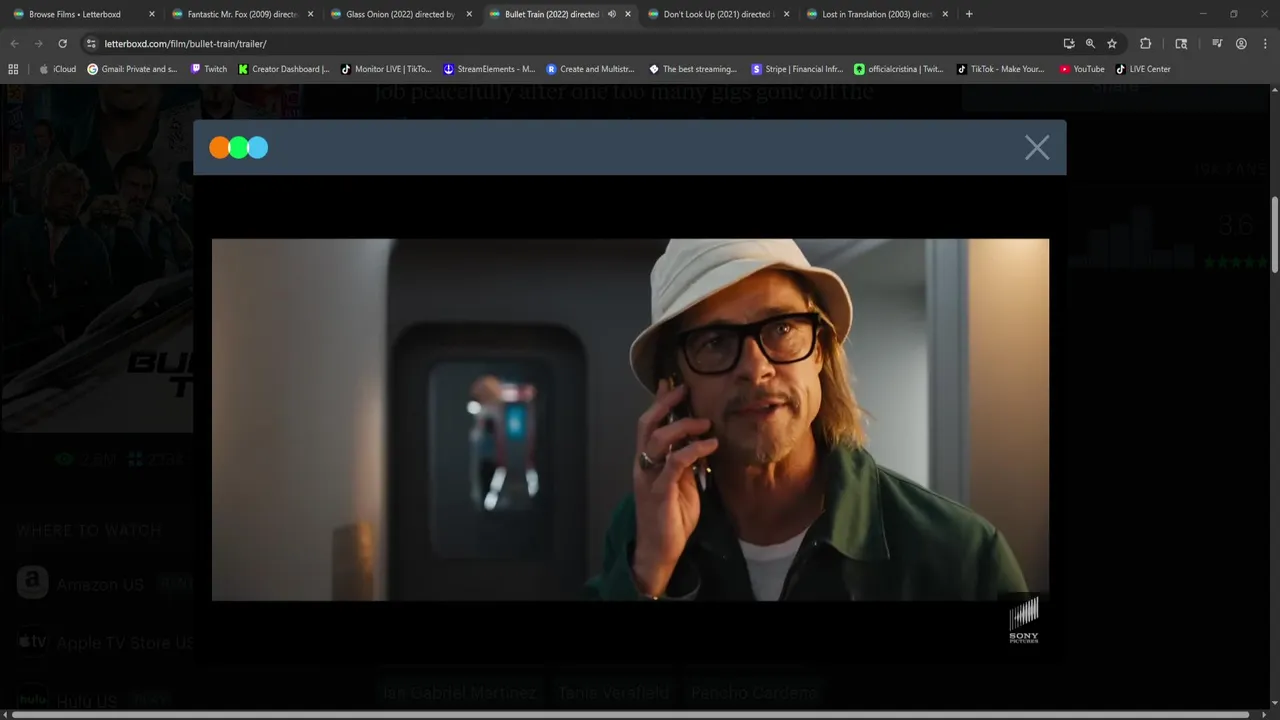The width and height of the screenshot is (1280, 720).
Task: View site information icon in address bar
Action: pyautogui.click(x=91, y=44)
